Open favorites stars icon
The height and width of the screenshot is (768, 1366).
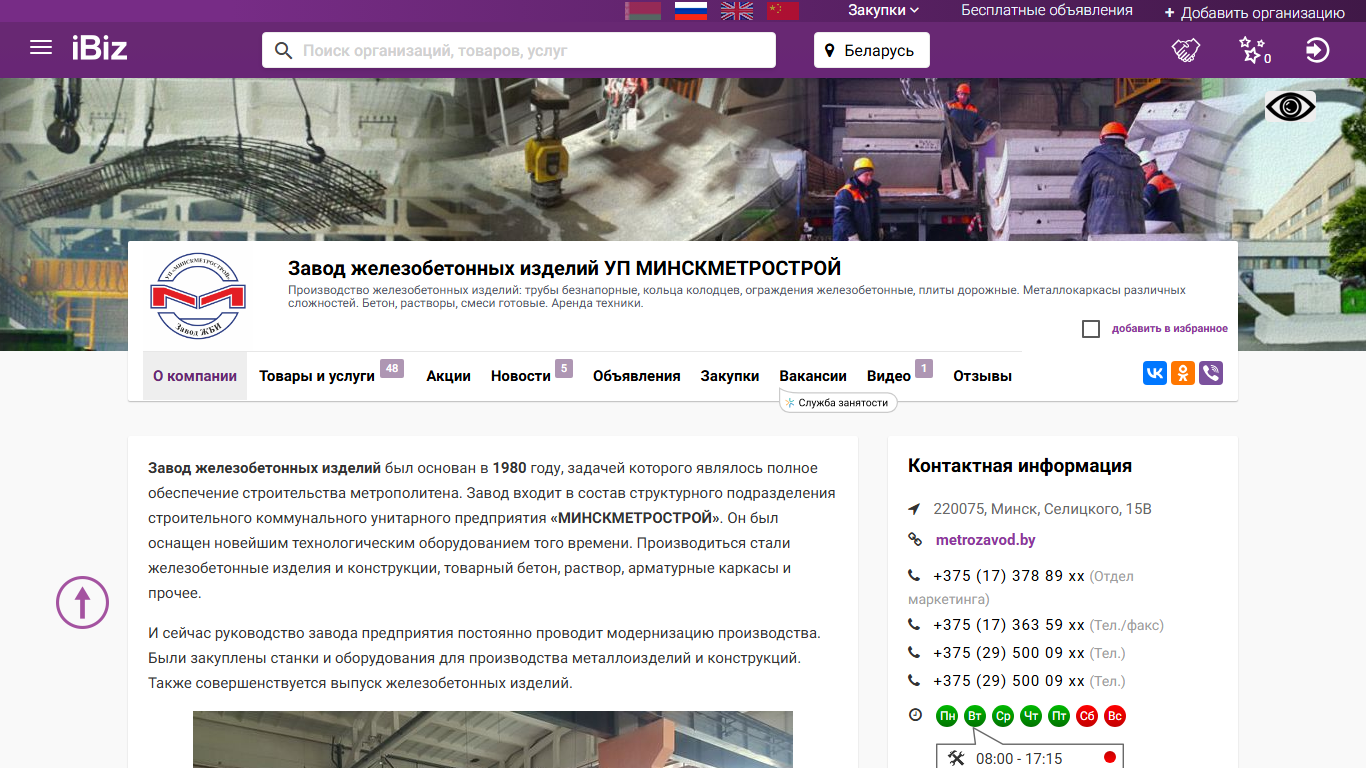(1253, 50)
